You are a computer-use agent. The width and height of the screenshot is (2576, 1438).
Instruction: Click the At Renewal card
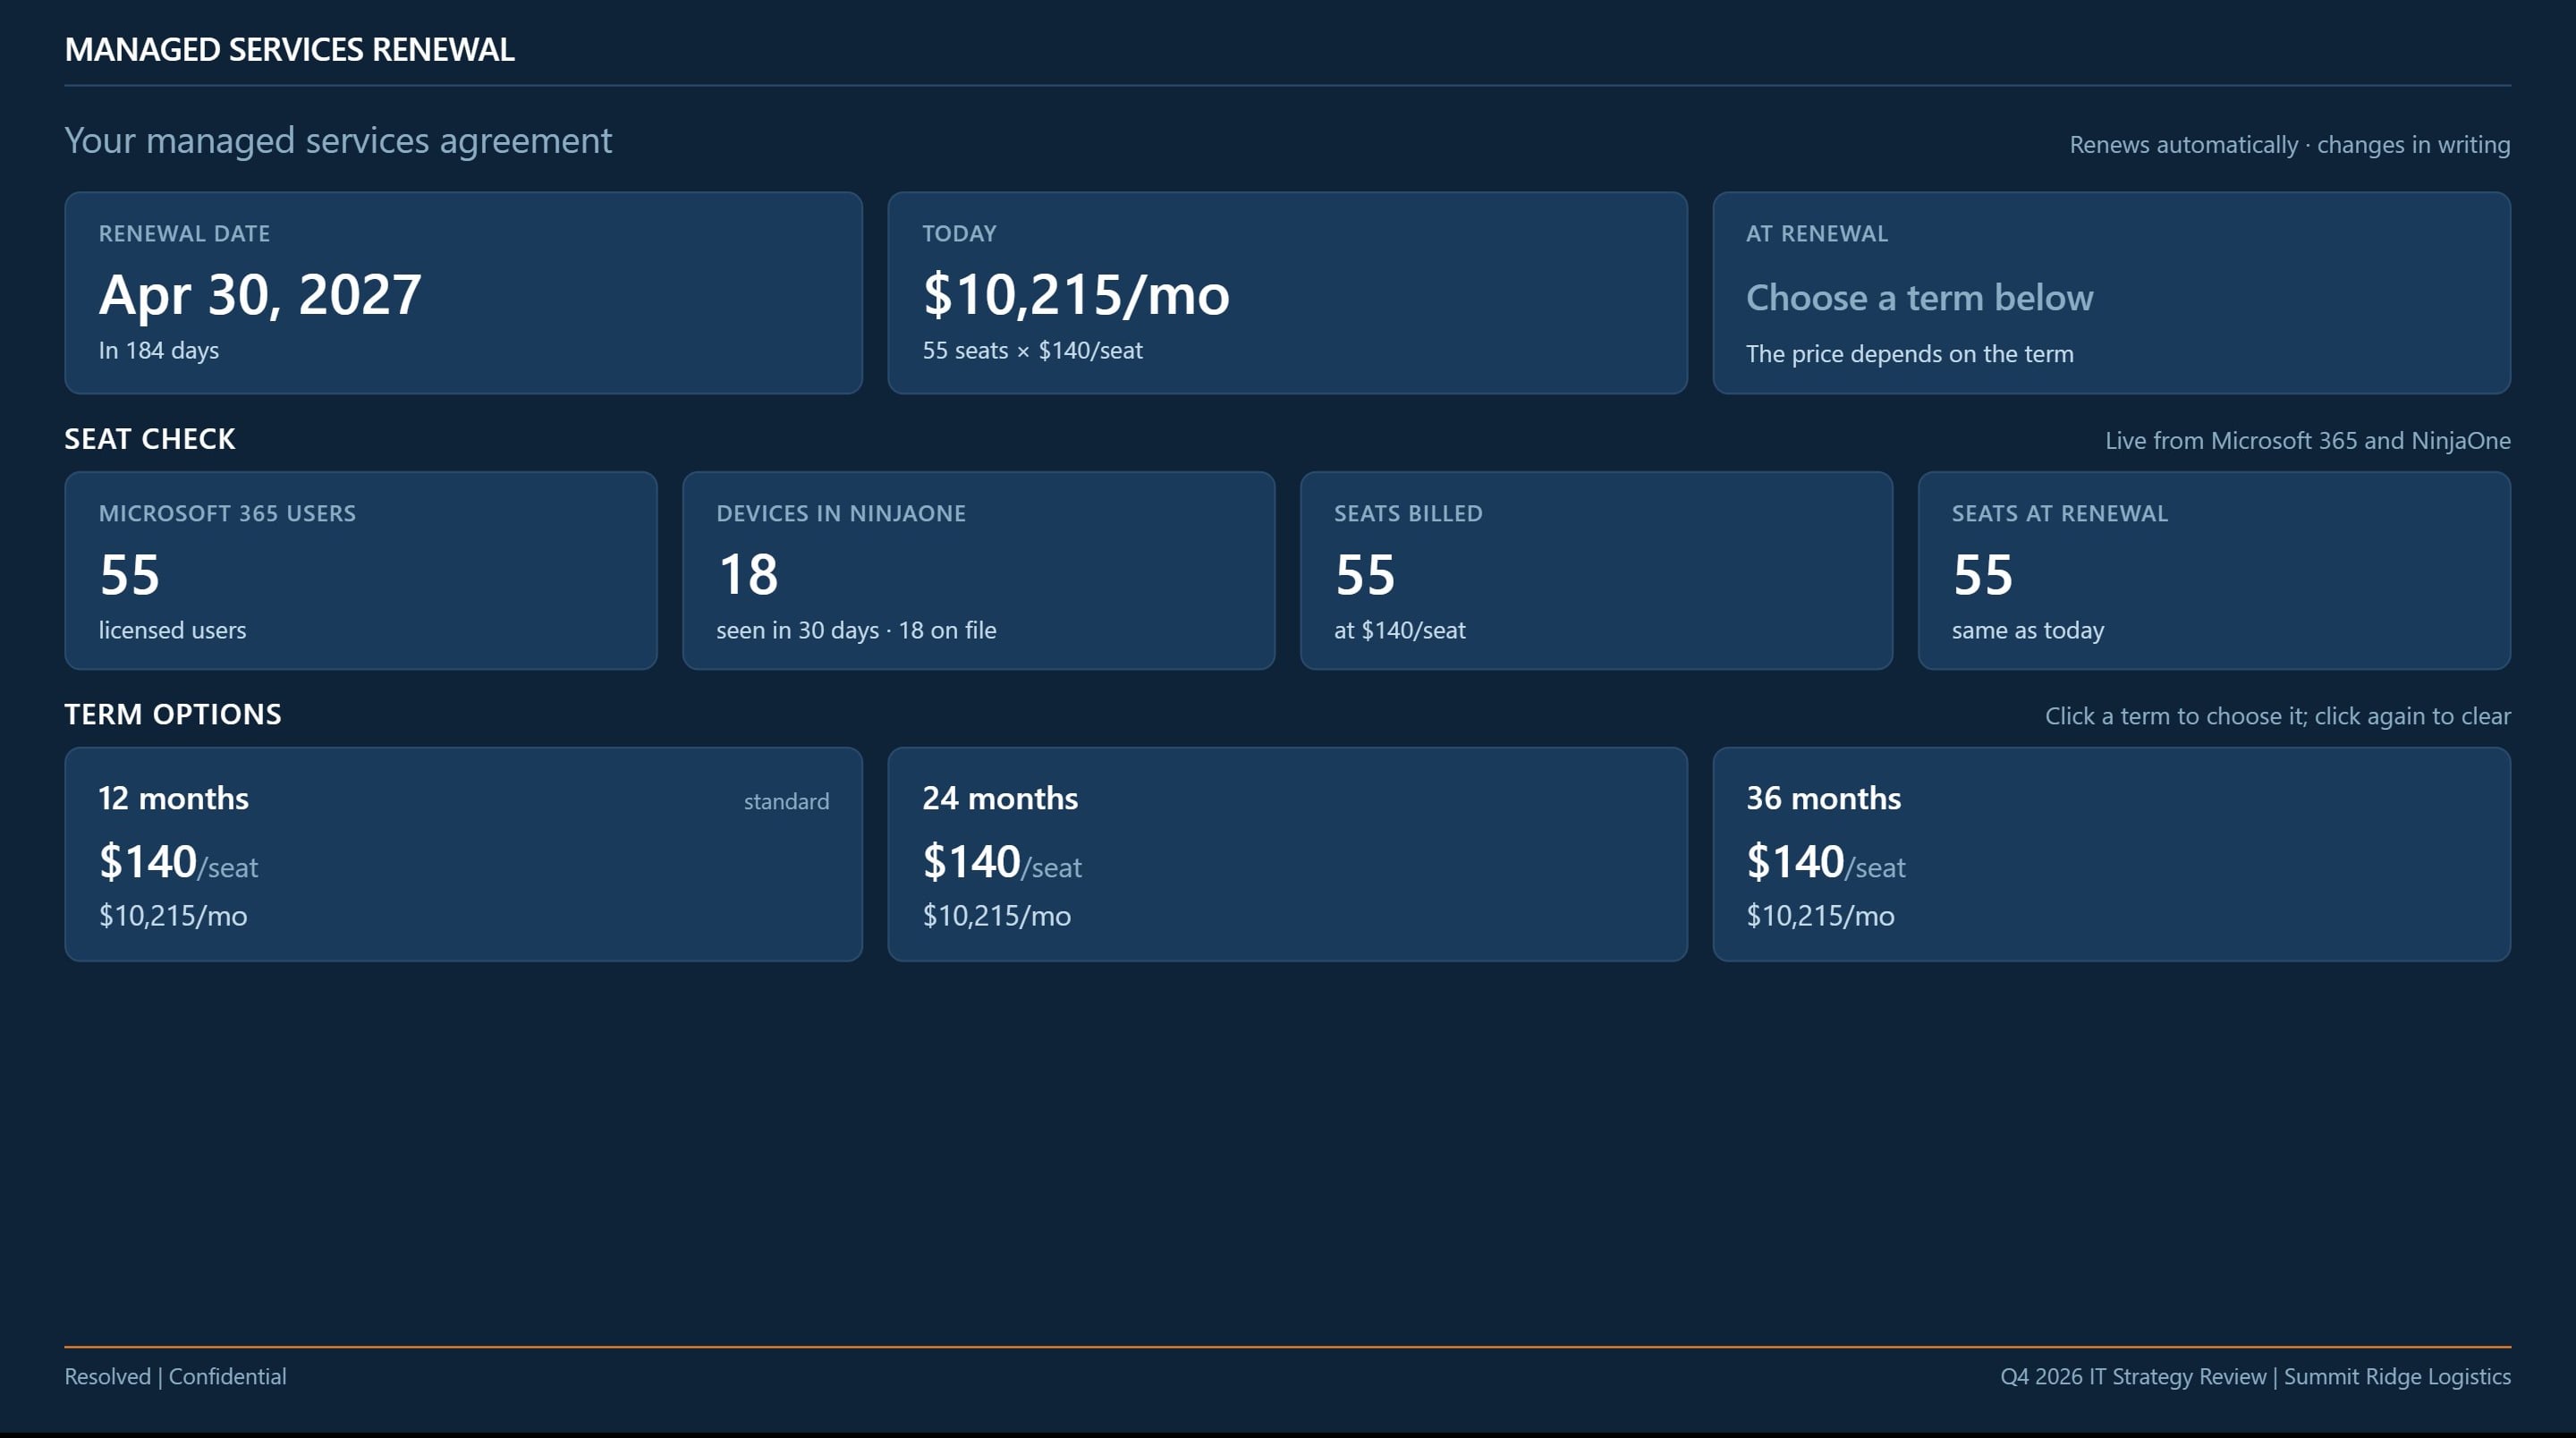point(2111,293)
